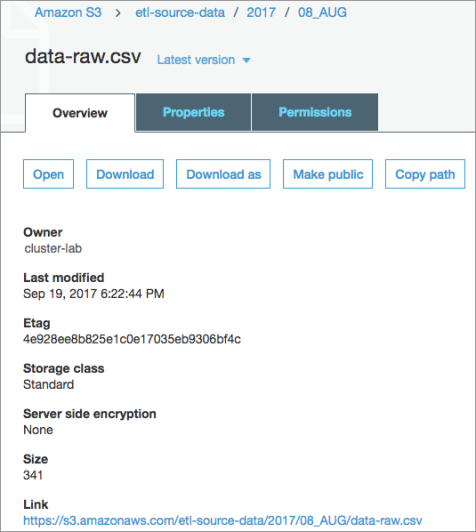Screen dimensions: 476x532
Task: Navigate to the 2017 folder breadcrumb
Action: coord(261,13)
